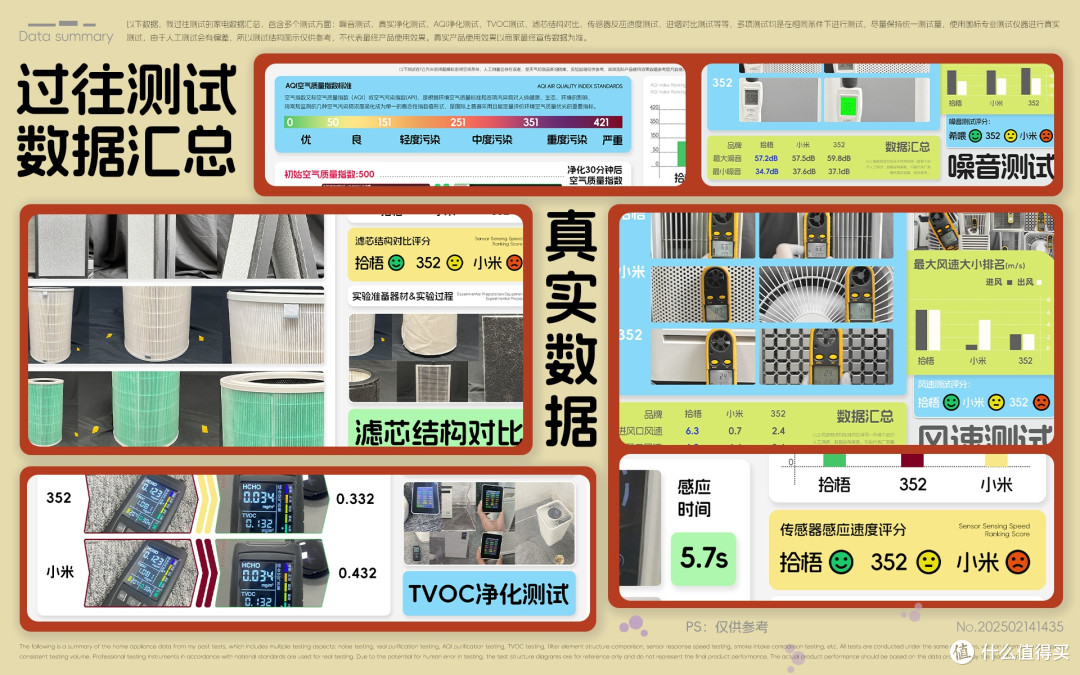The width and height of the screenshot is (1080, 675).
Task: Click the 轻度污染 AQI level label
Action: click(419, 139)
